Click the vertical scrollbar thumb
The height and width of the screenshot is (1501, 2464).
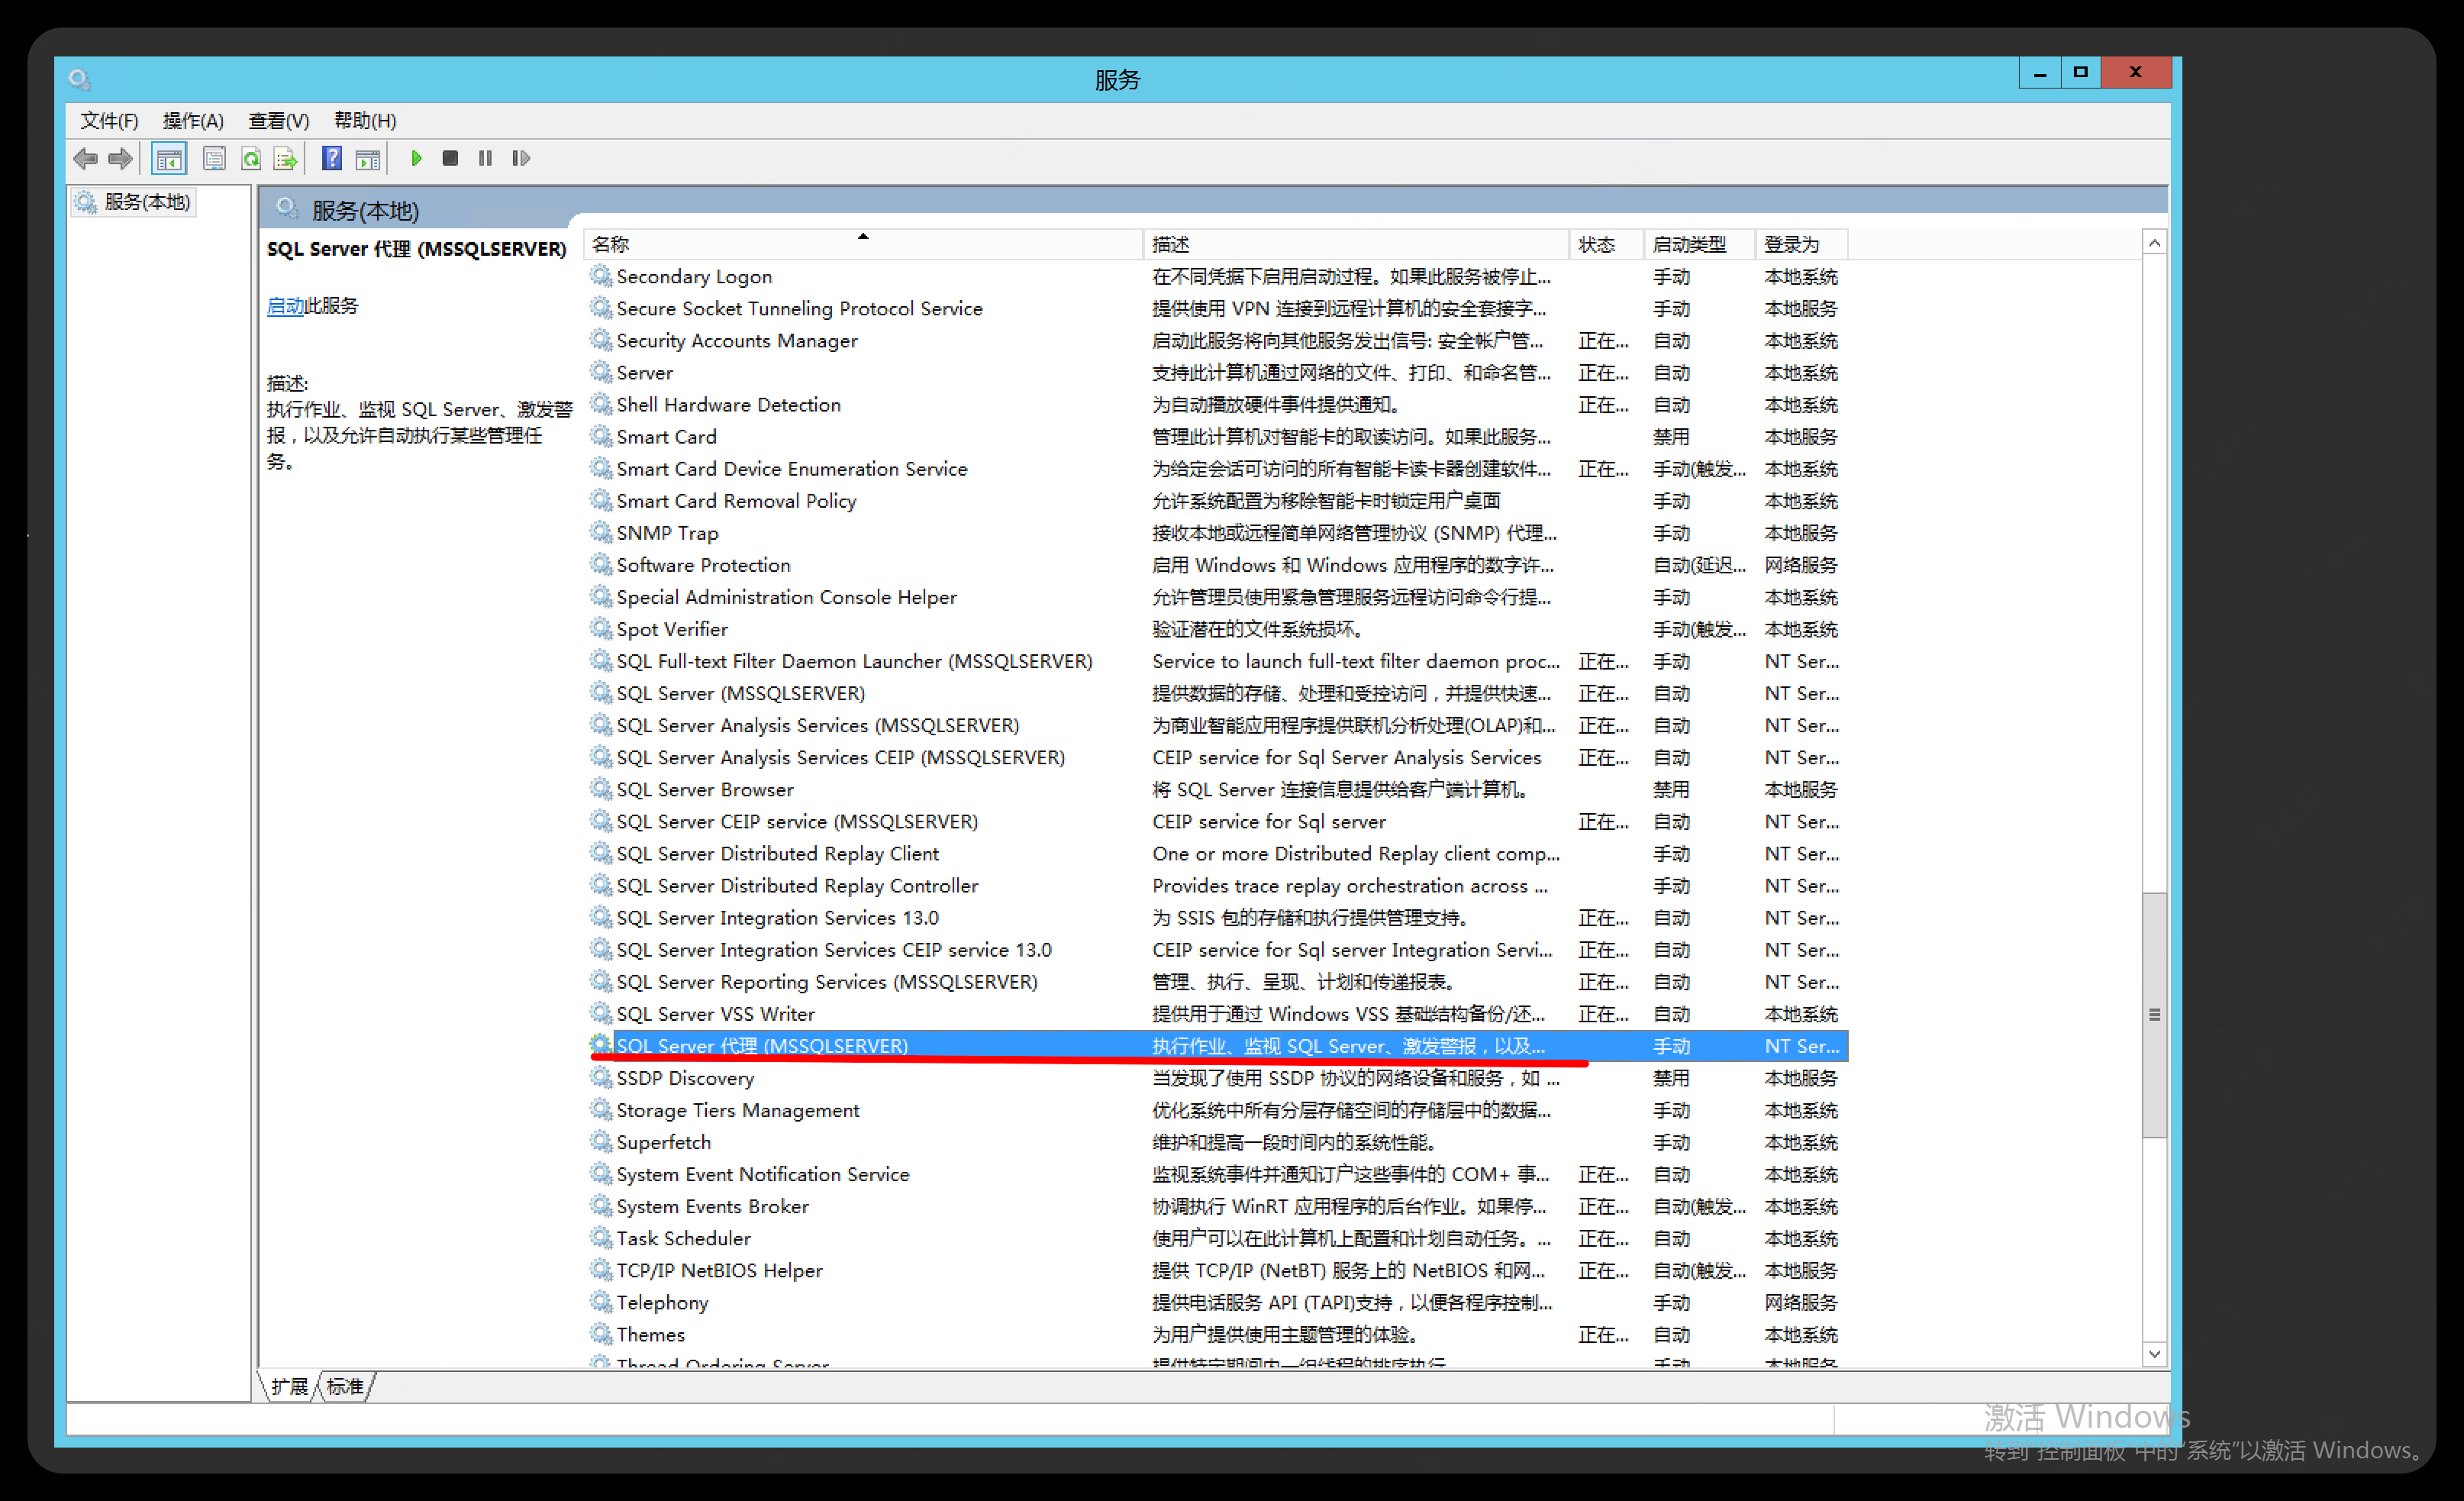(x=2154, y=1014)
